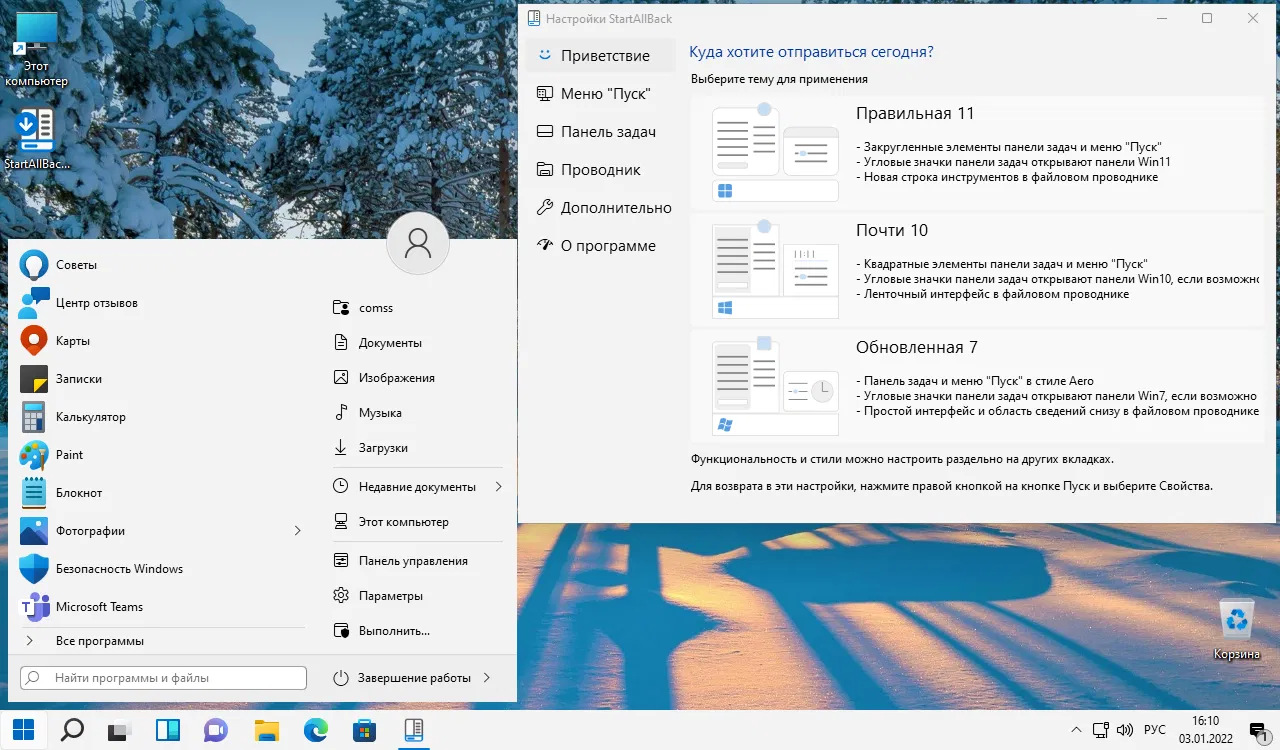Open Параметры settings from Start menu

(x=417, y=596)
